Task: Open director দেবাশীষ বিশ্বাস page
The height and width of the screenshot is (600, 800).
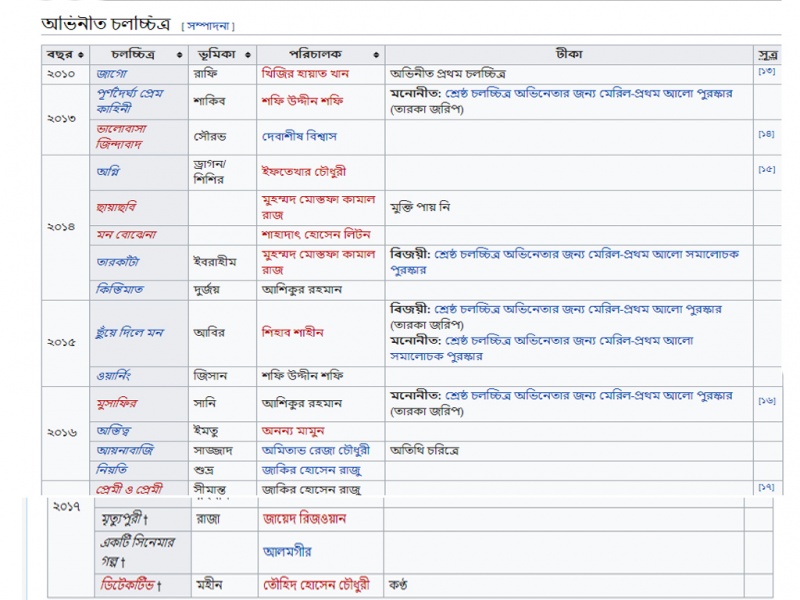Action: click(299, 136)
